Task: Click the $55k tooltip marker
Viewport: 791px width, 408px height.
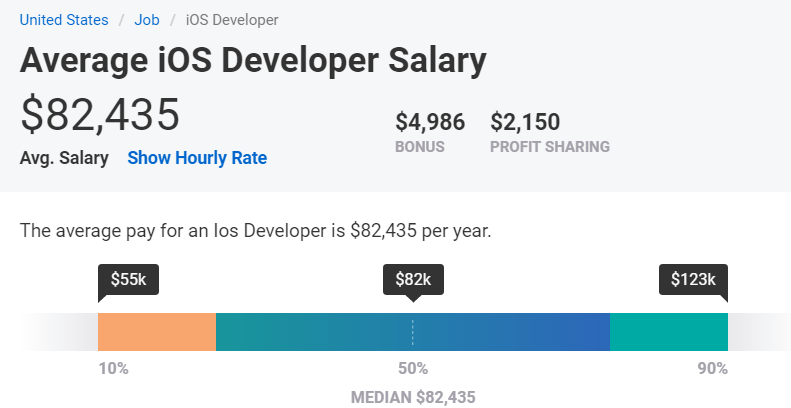Action: (x=128, y=279)
